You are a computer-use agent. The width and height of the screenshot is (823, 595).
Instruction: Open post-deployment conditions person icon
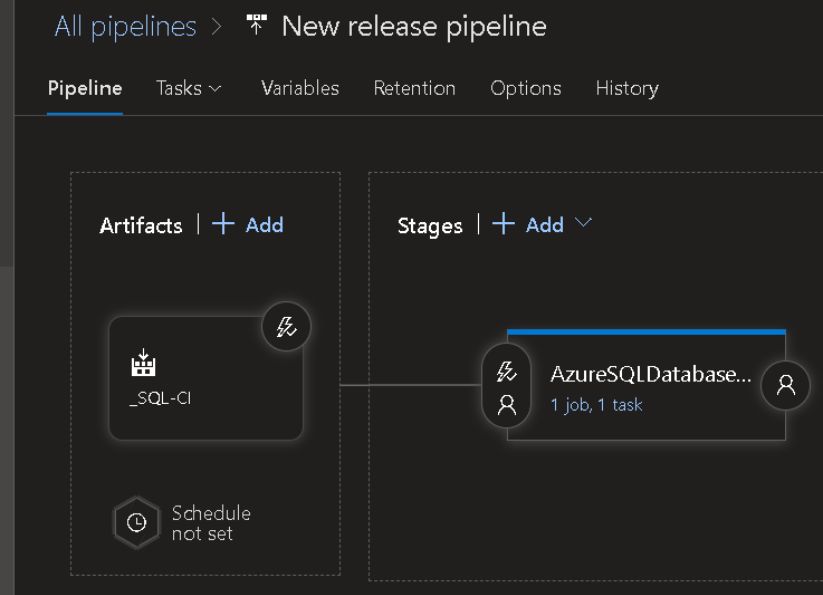(786, 386)
